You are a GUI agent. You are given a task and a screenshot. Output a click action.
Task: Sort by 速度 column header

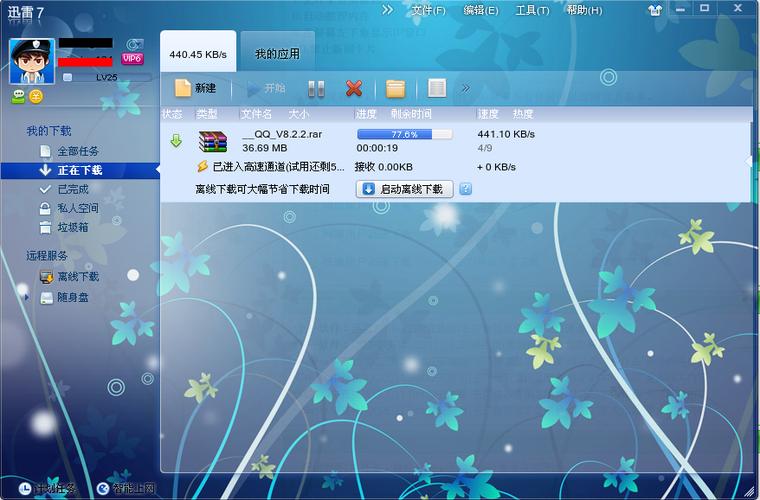coord(488,114)
